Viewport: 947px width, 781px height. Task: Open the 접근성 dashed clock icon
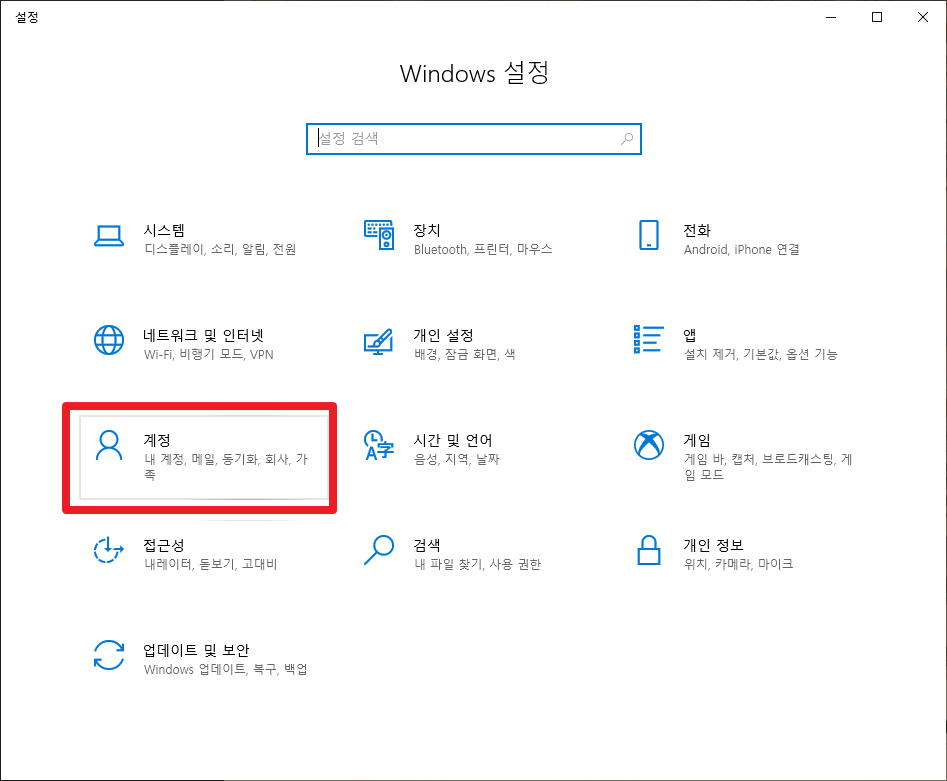(x=109, y=550)
